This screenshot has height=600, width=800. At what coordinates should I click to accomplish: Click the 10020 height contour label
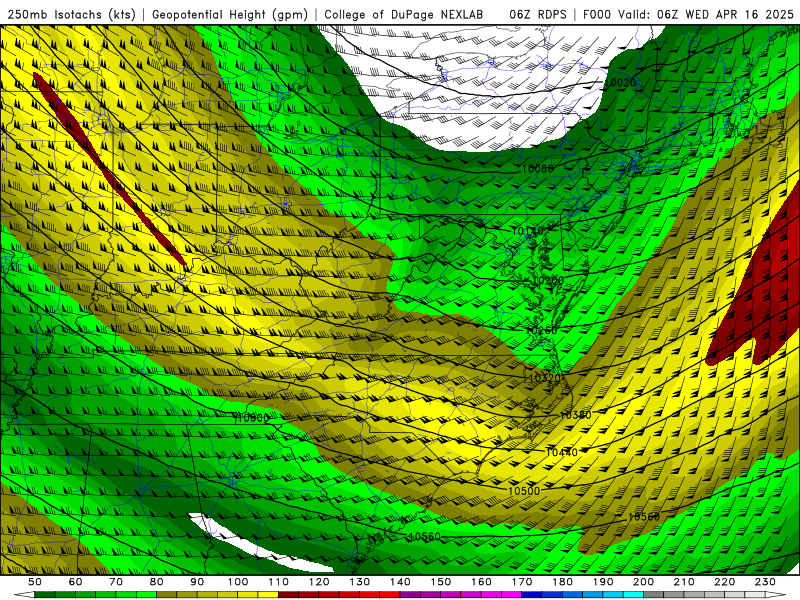[x=619, y=83]
